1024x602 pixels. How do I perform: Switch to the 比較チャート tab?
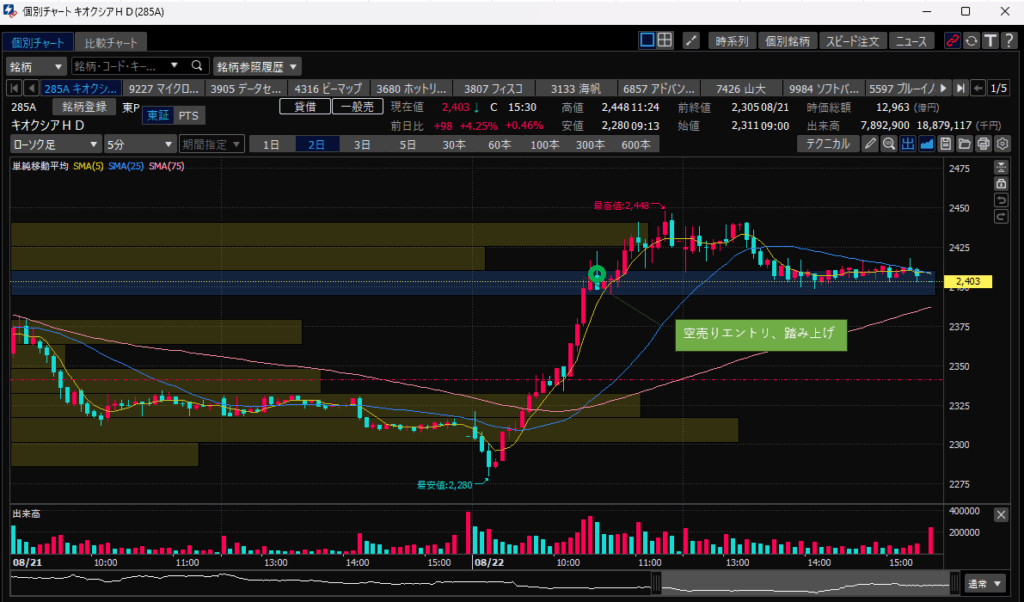click(114, 42)
